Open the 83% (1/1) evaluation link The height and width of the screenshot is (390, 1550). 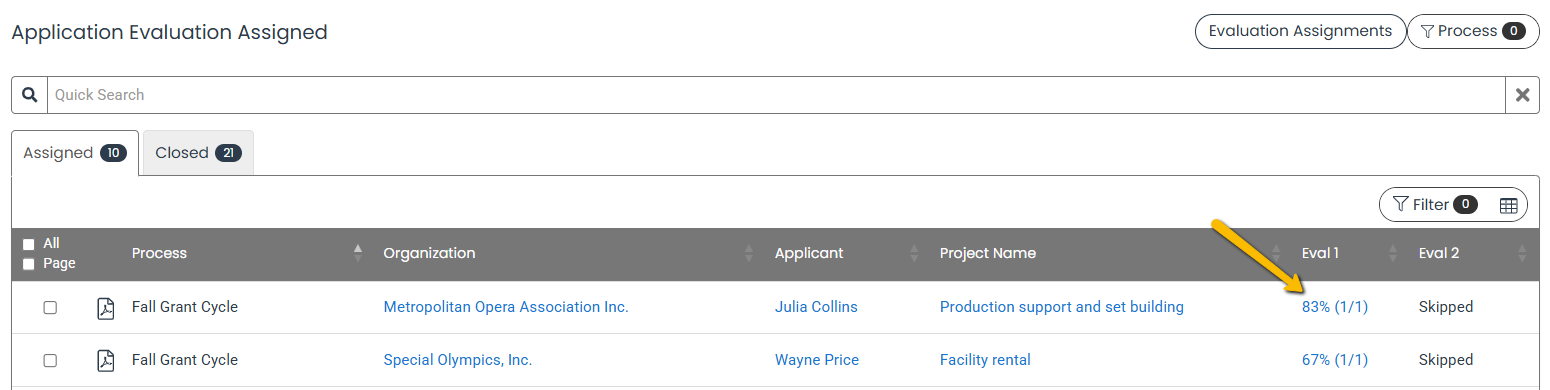(x=1334, y=307)
